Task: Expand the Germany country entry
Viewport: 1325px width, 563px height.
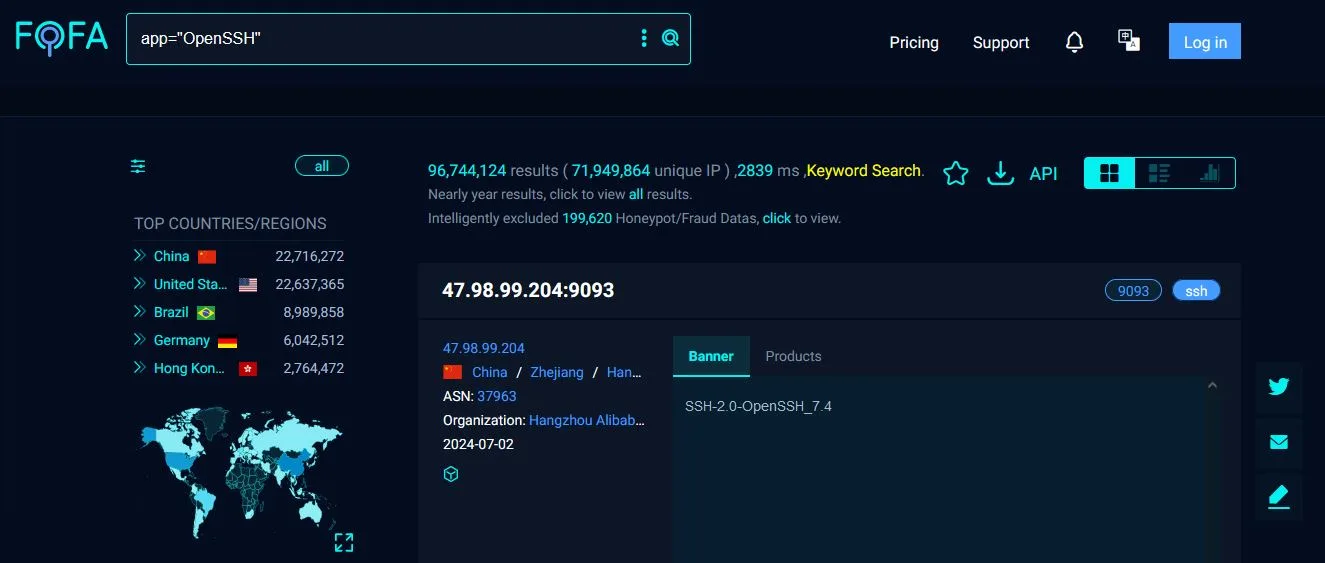Action: coord(139,340)
